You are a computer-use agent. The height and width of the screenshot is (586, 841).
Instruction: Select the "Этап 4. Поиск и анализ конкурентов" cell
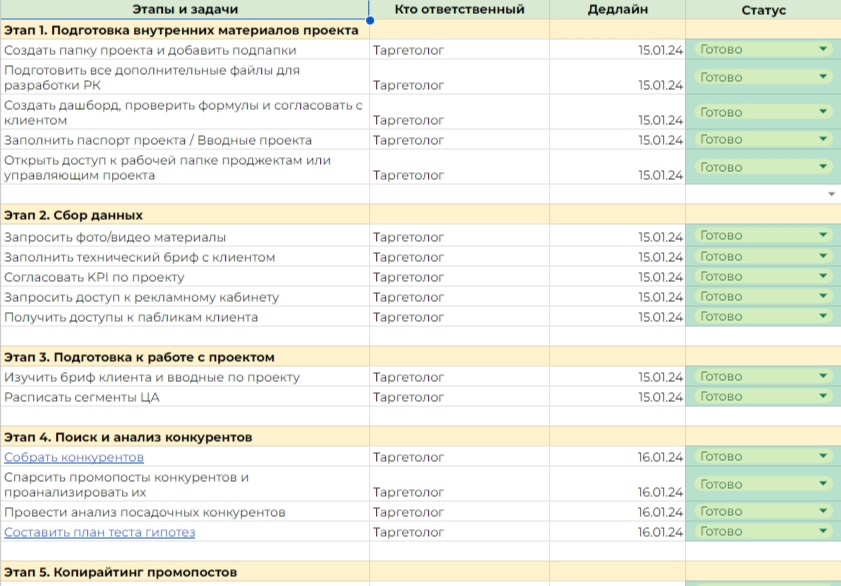tap(185, 437)
